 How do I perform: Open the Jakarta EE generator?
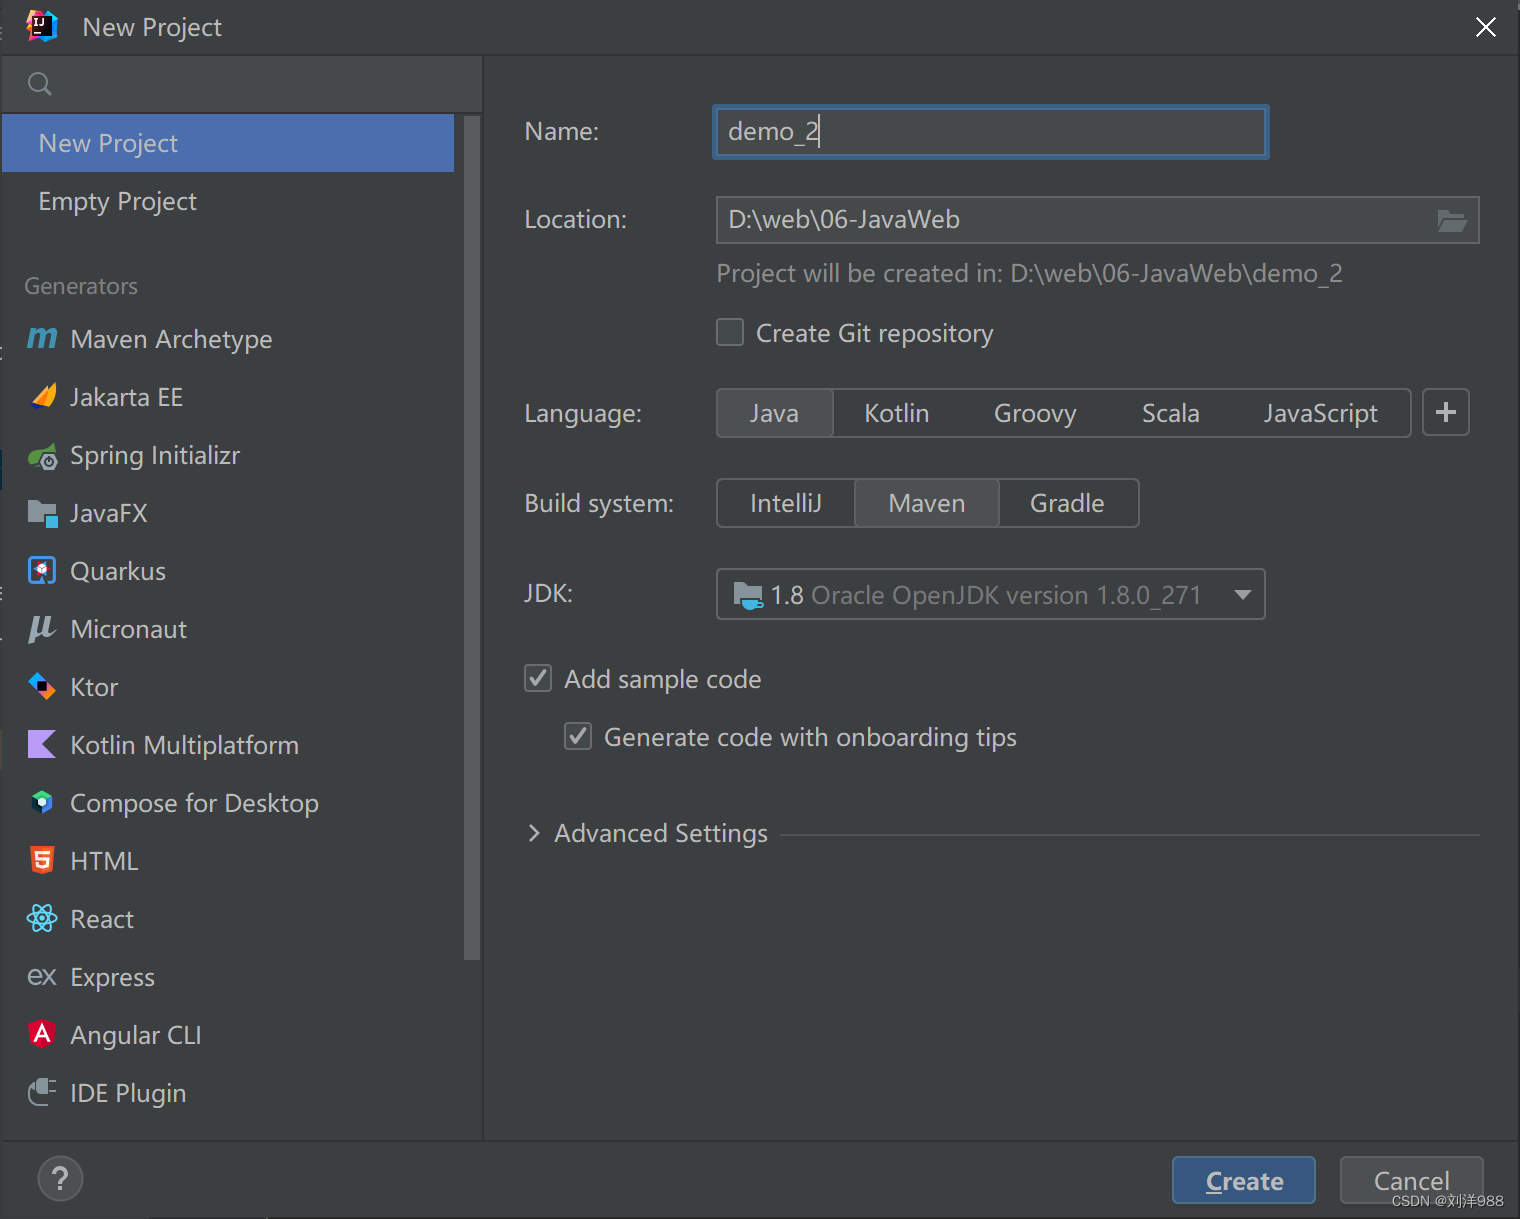[228, 397]
